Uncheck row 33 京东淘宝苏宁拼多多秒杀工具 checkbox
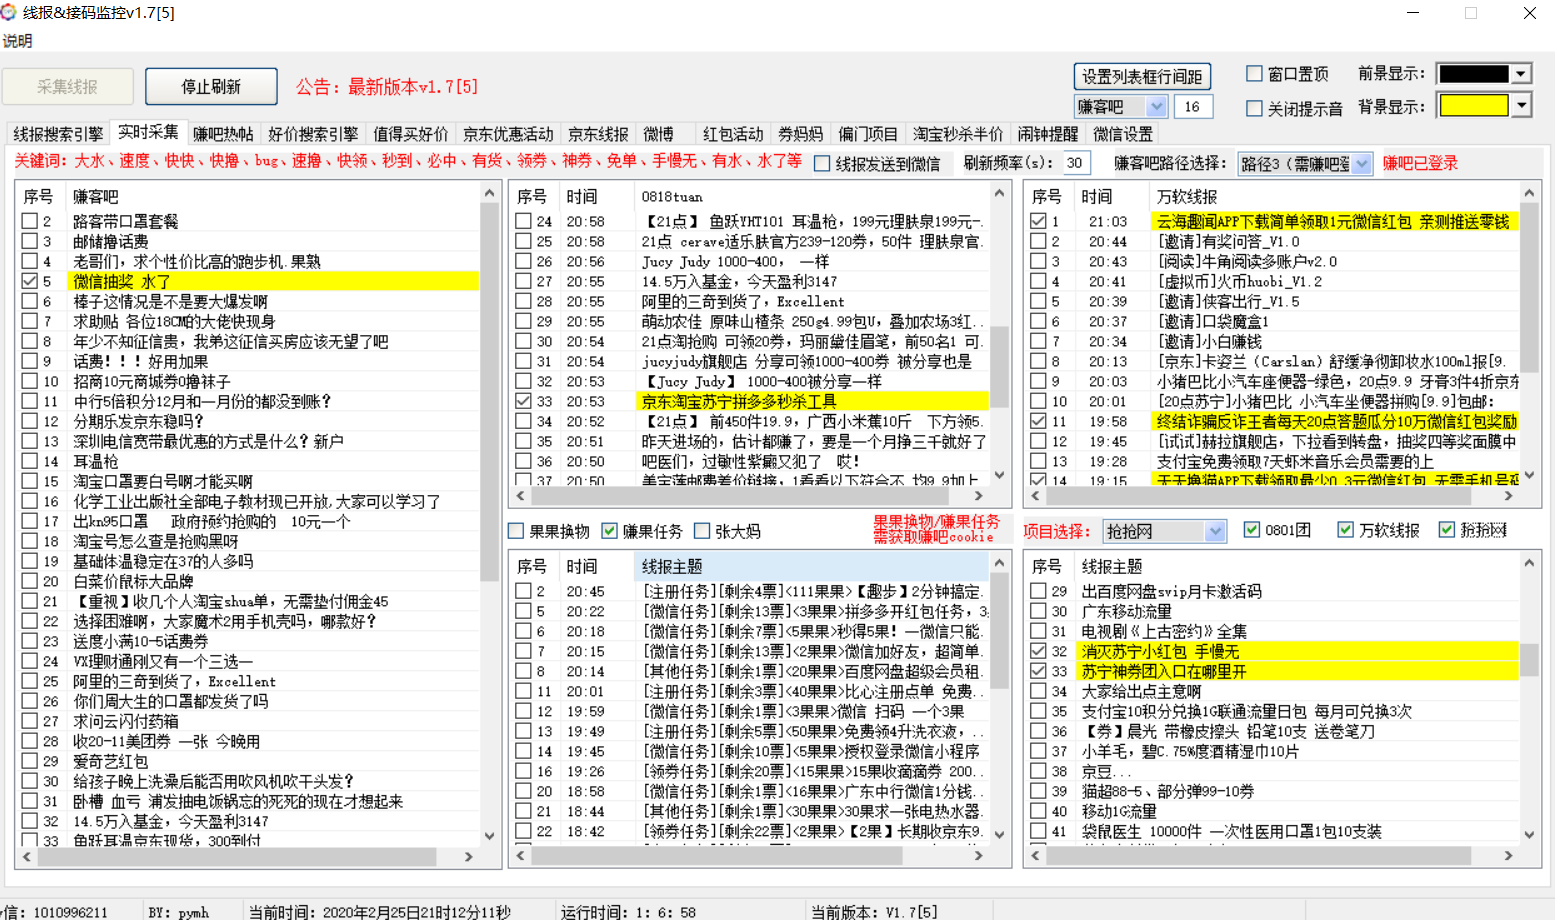This screenshot has width=1555, height=920. (523, 401)
